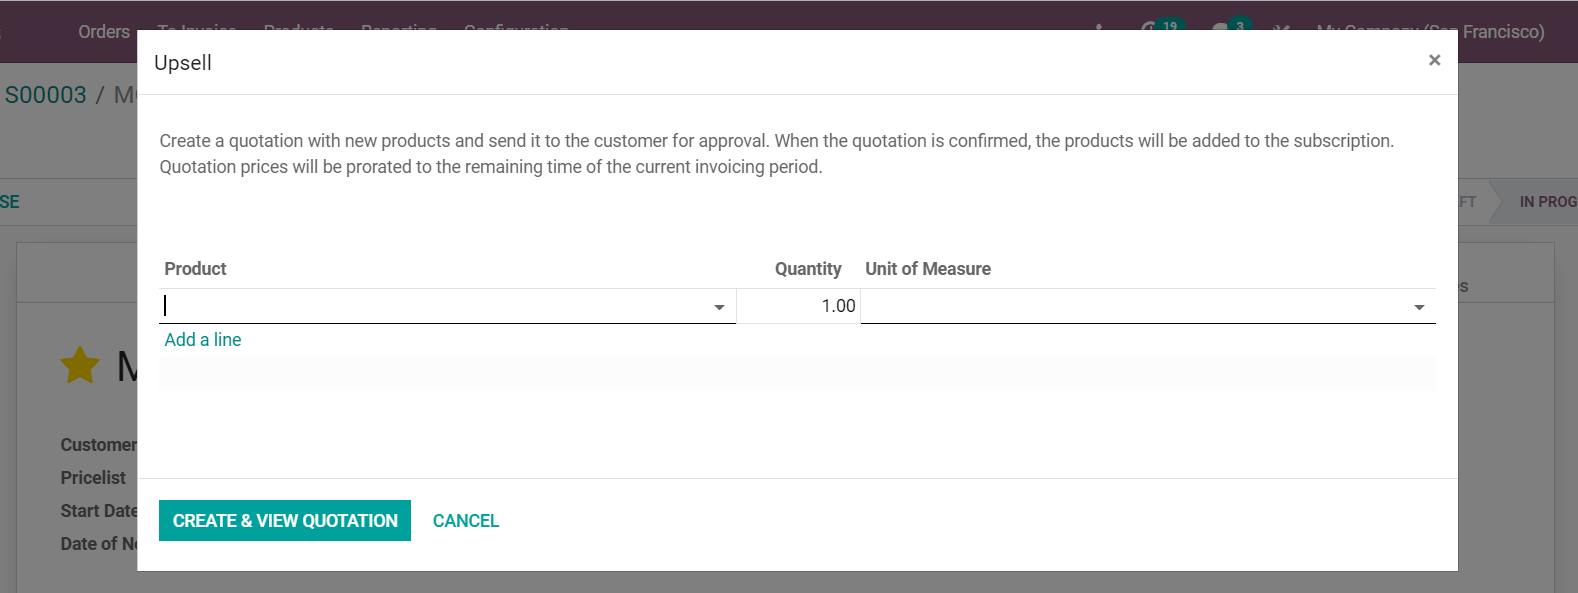Cancel the Upsell wizard
1578x593 pixels.
click(466, 521)
